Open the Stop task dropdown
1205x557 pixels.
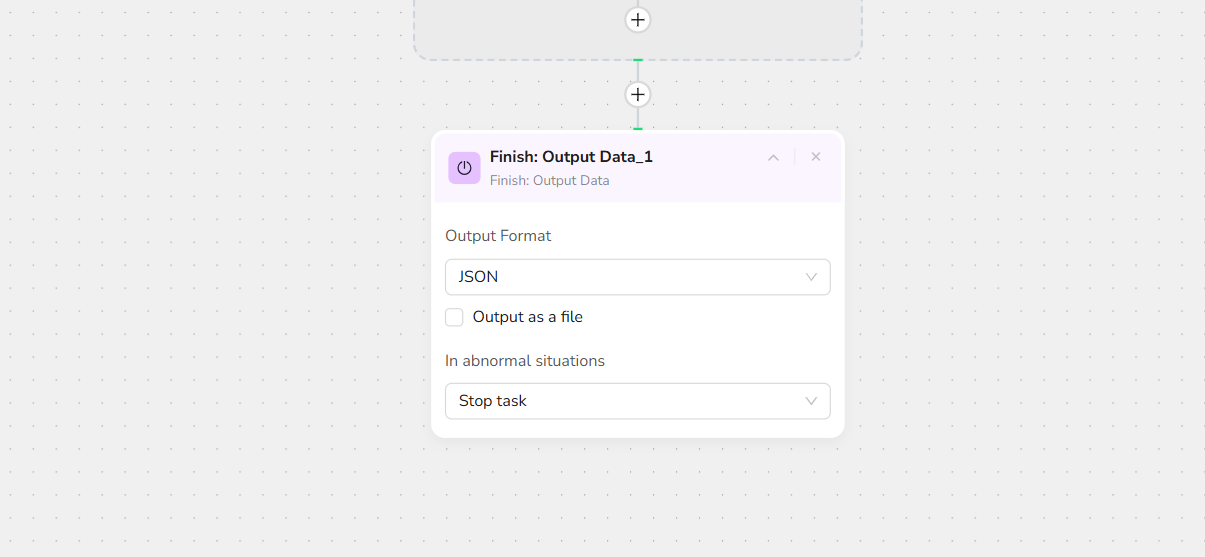coord(637,401)
